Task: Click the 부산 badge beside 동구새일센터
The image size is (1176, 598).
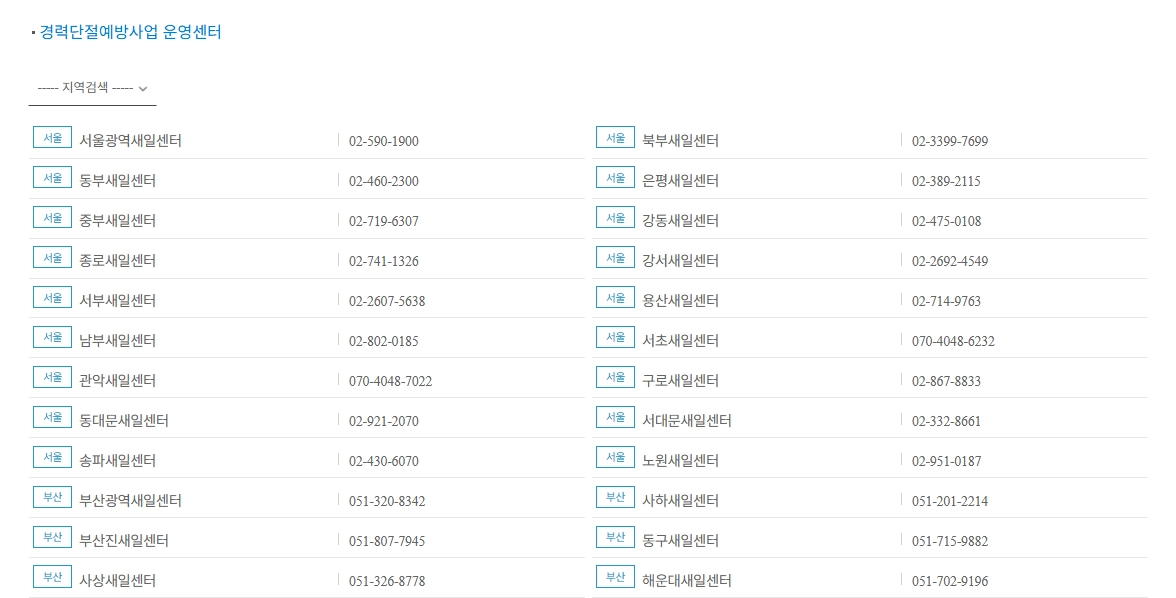Action: click(x=615, y=537)
